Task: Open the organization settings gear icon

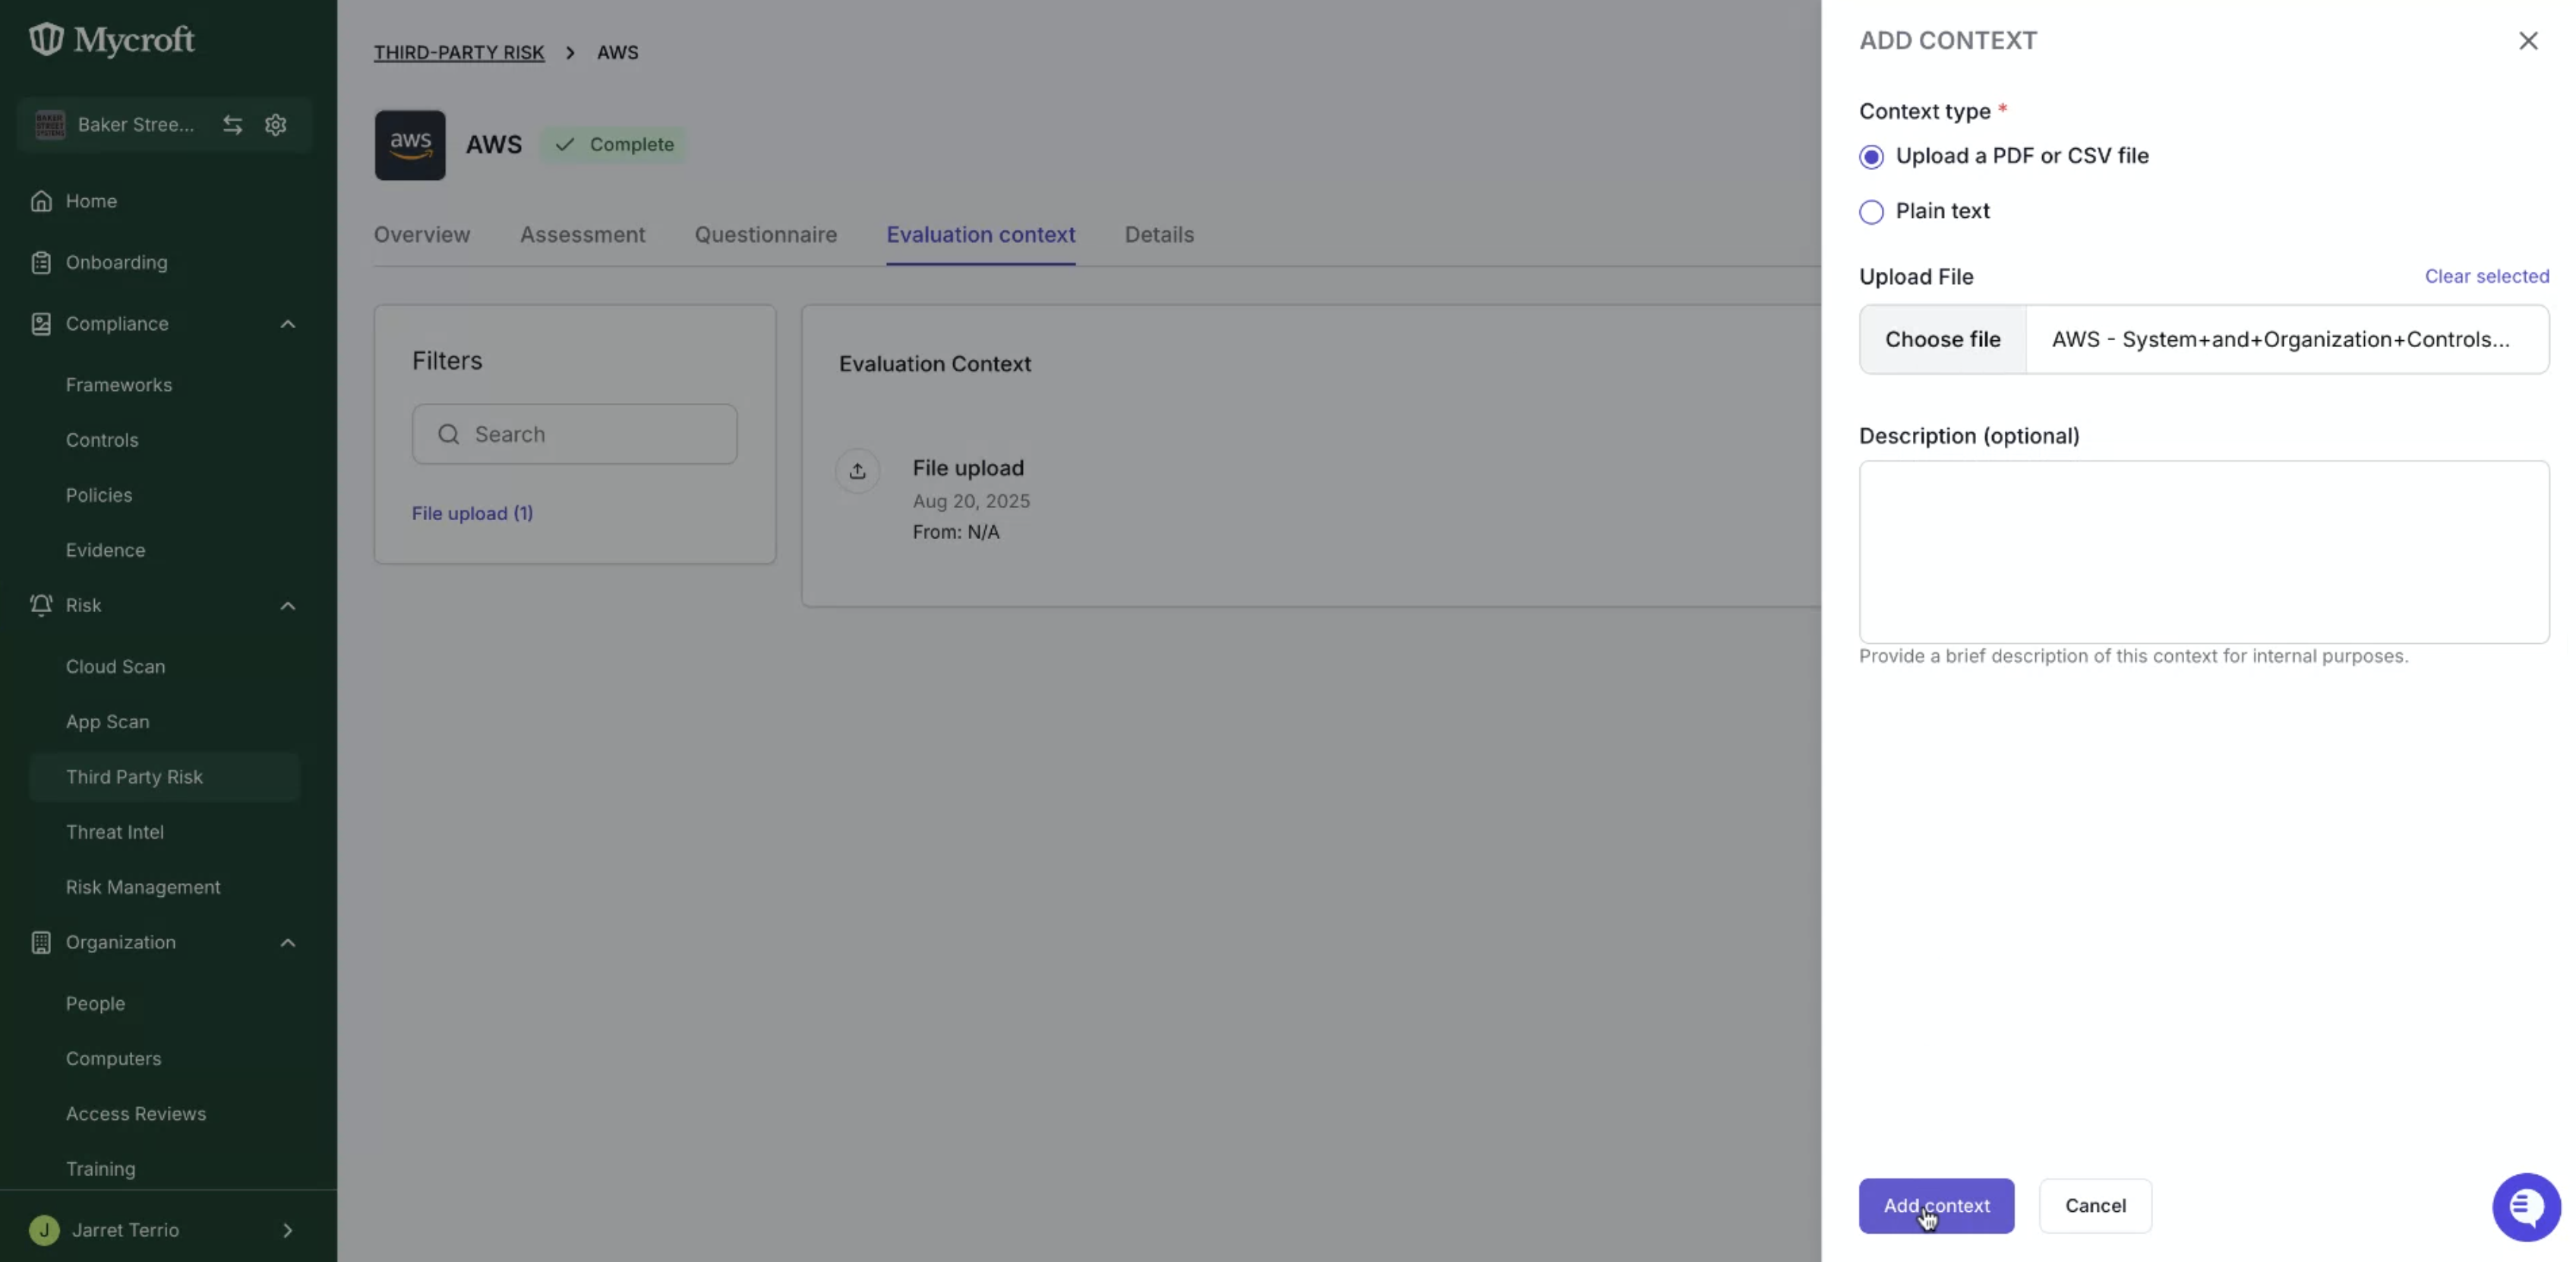Action: (276, 125)
